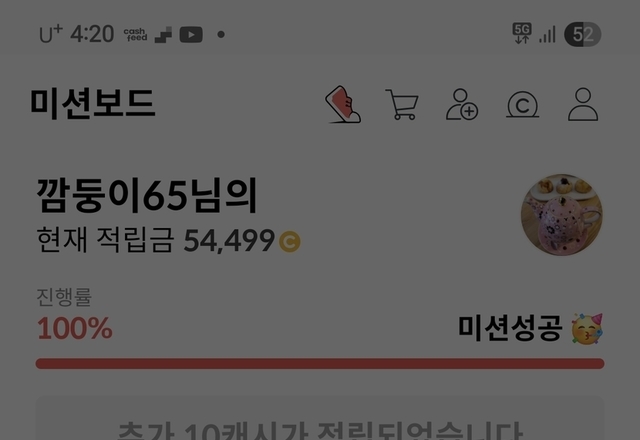The height and width of the screenshot is (440, 640).
Task: Tap the 깜둥이65님의 username heading
Action: point(147,196)
